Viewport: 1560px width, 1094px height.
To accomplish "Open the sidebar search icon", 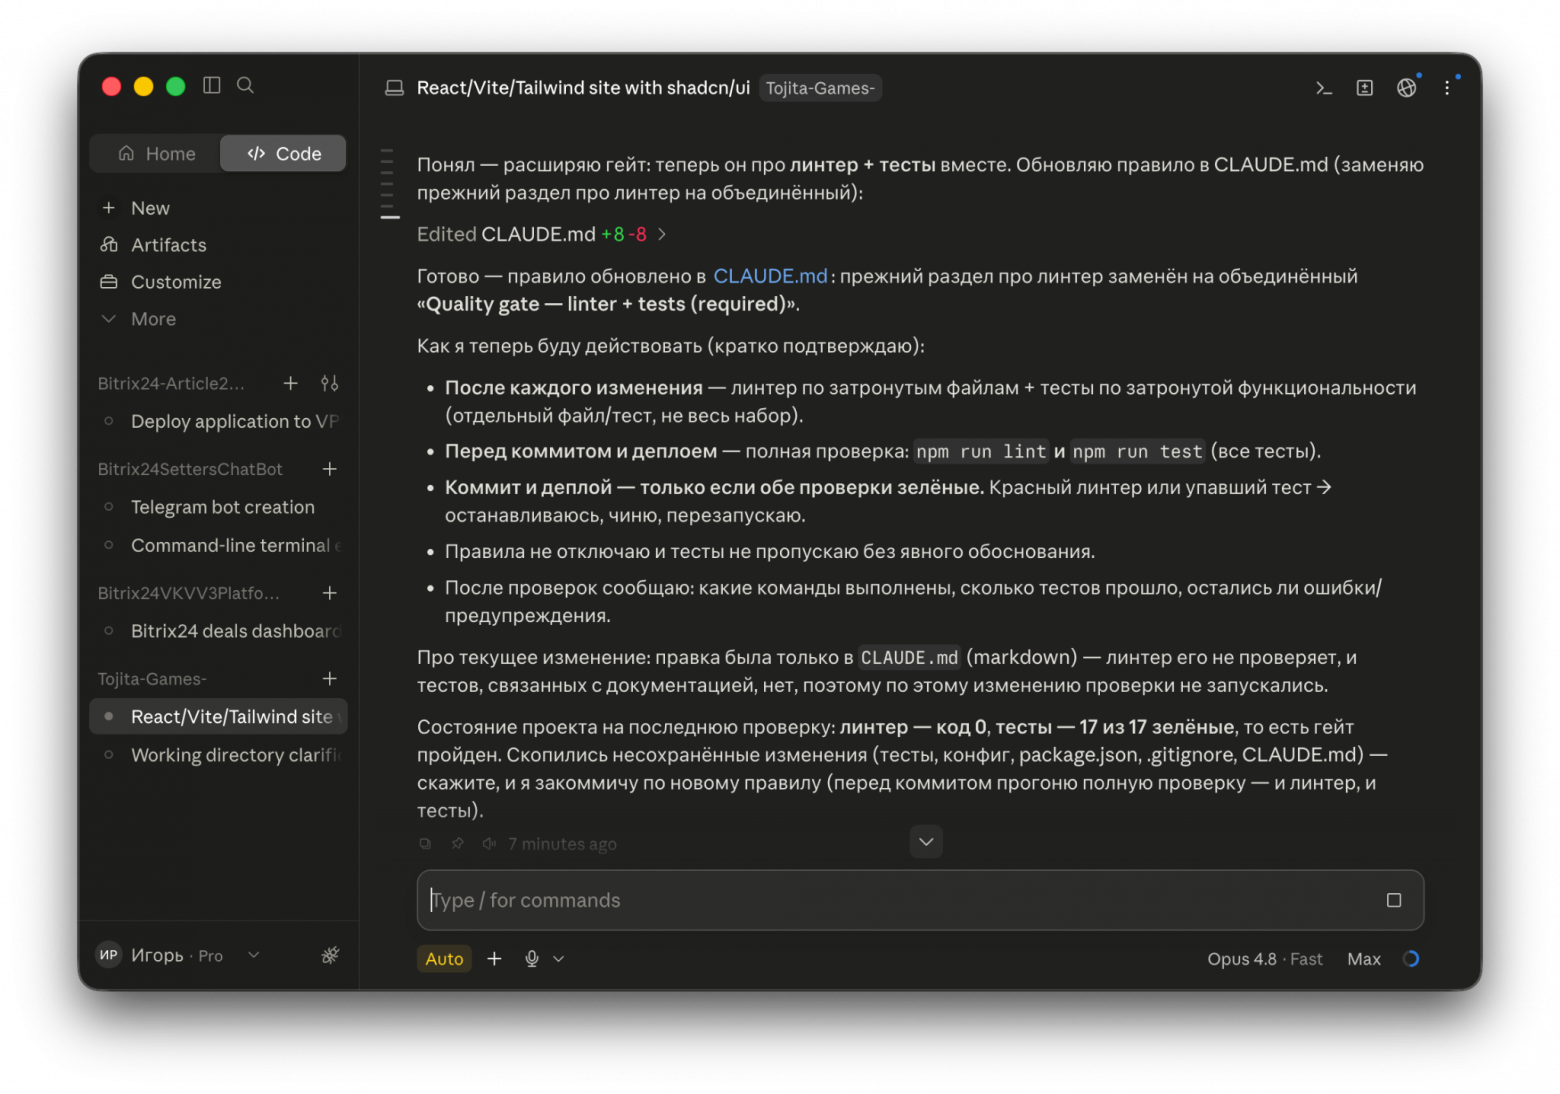I will coord(245,85).
